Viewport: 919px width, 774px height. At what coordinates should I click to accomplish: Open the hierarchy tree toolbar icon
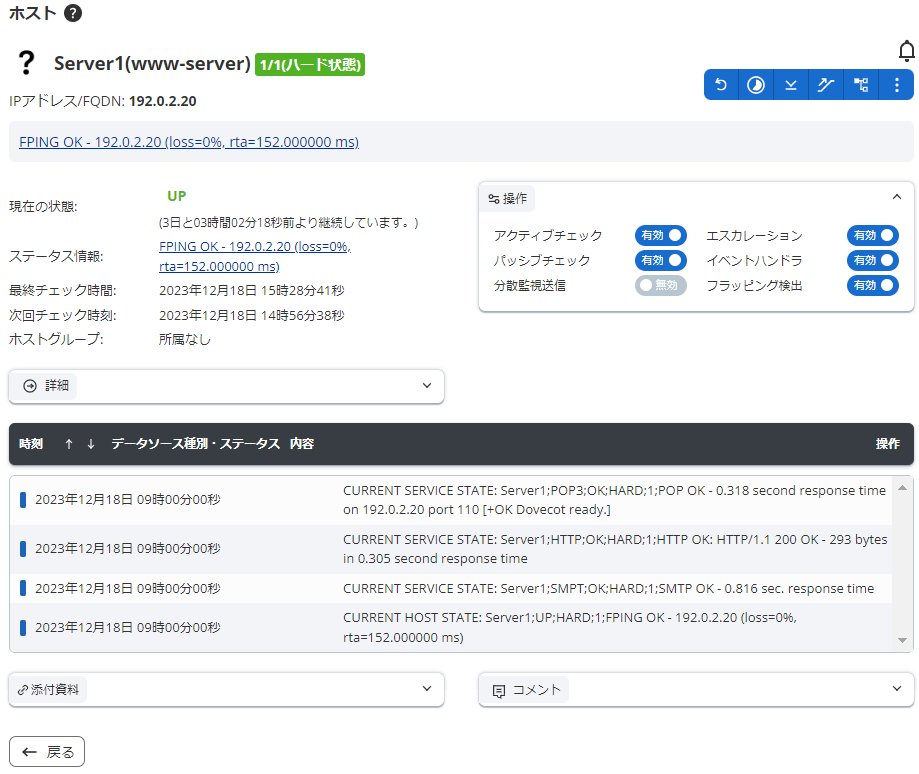pos(861,85)
